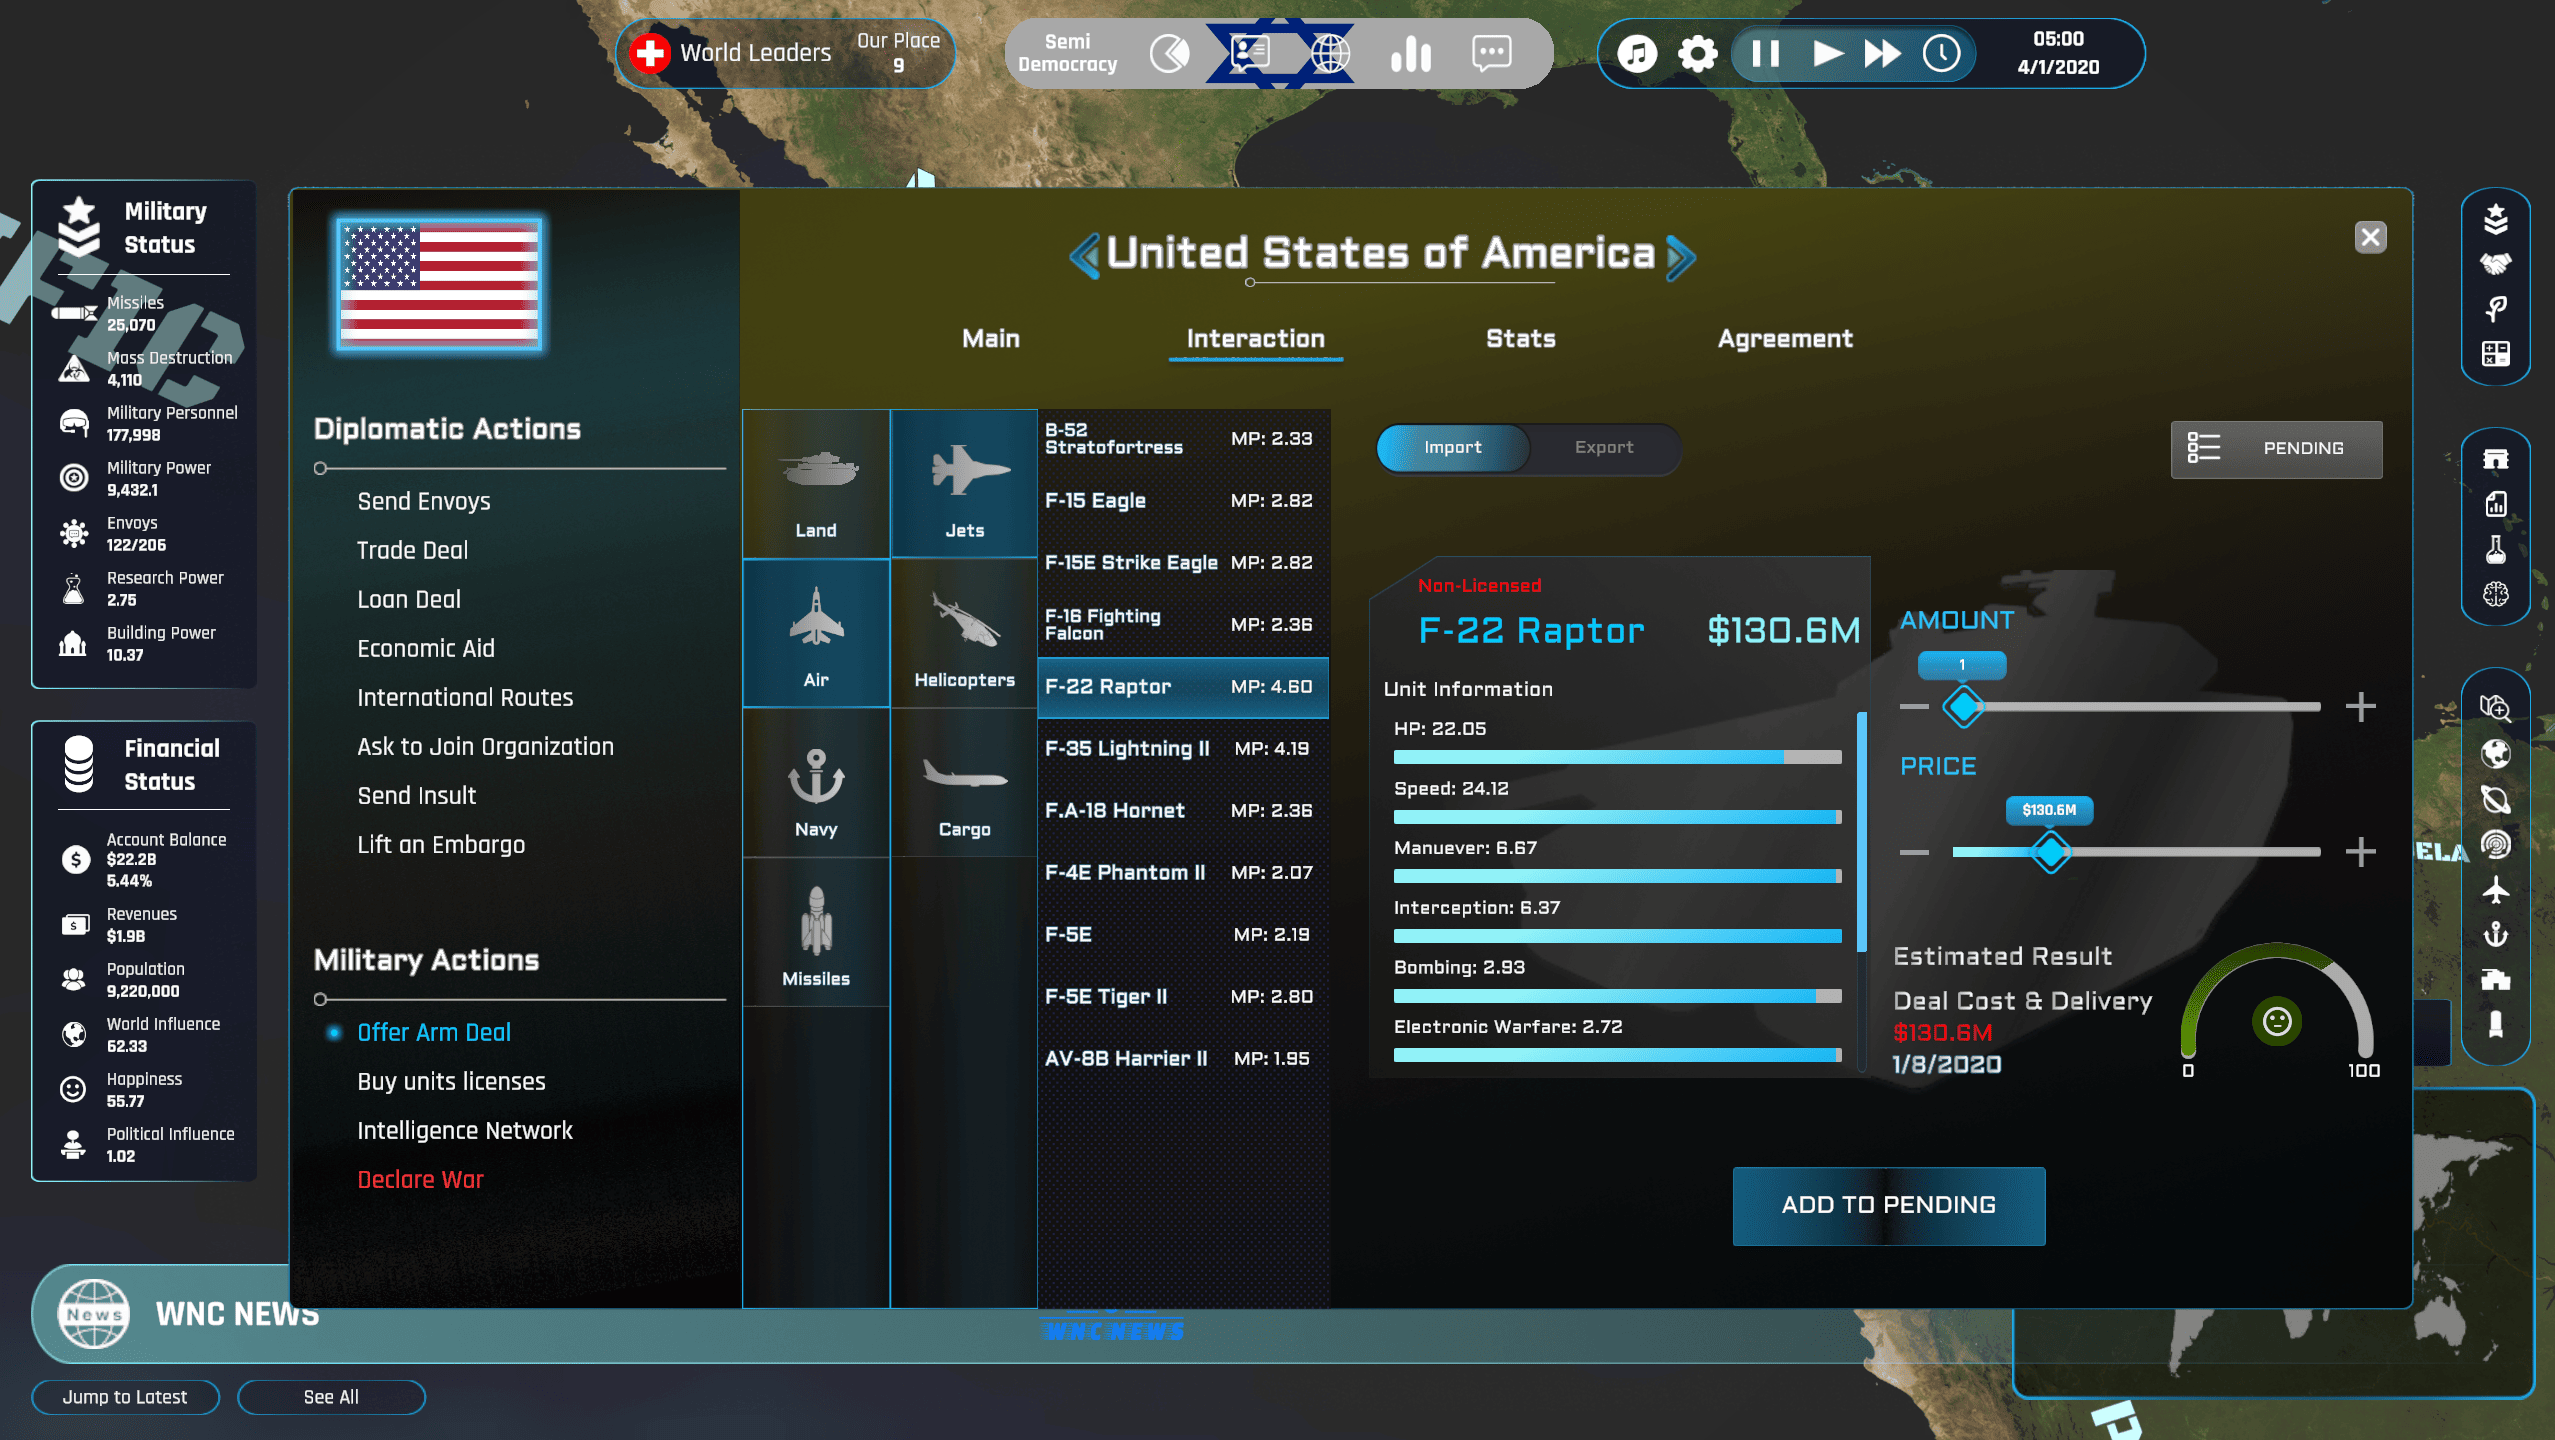Viewport: 2555px width, 1440px height.
Task: Select F-15 Eagle from list
Action: (1183, 501)
